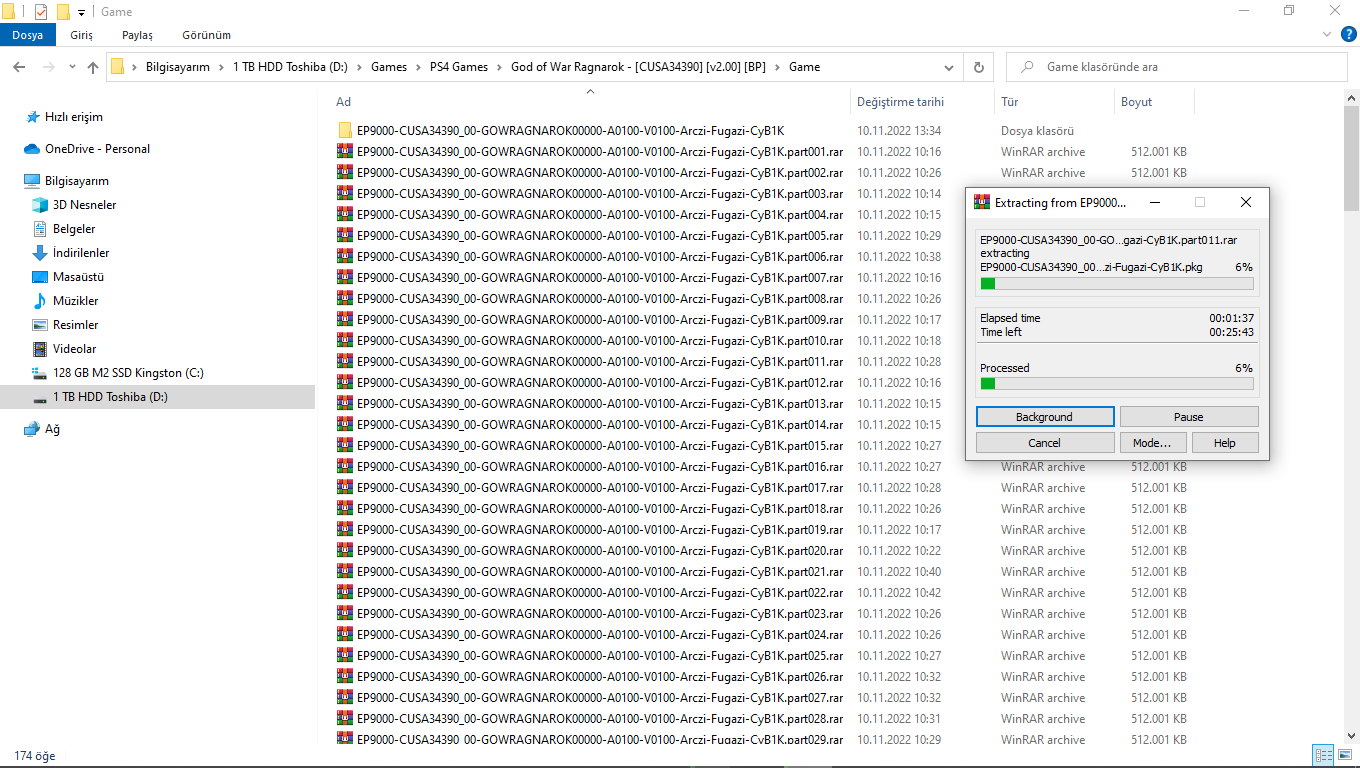Click WinRAR icon in extraction dialog title
Image resolution: width=1360 pixels, height=768 pixels.
(x=982, y=202)
